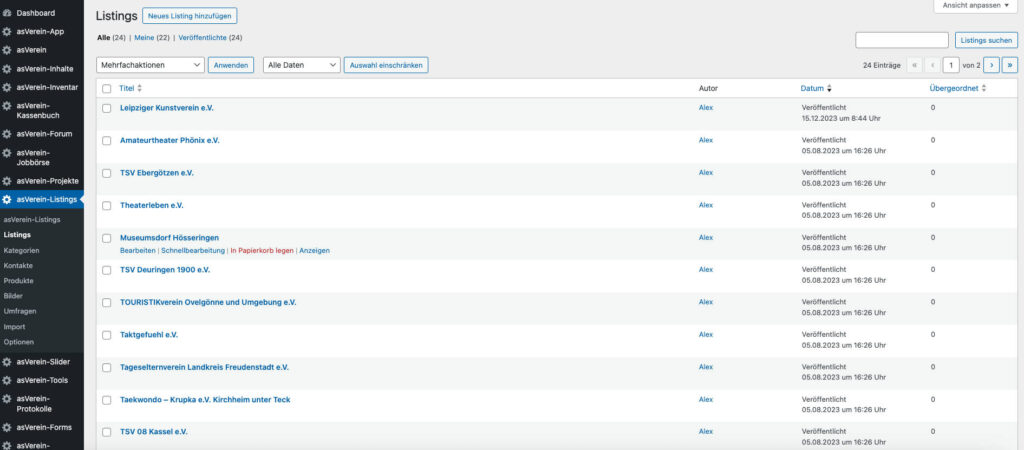This screenshot has height=450, width=1024.
Task: Click Anzeigen under Museumsdorf Hösseringen
Action: tap(315, 251)
